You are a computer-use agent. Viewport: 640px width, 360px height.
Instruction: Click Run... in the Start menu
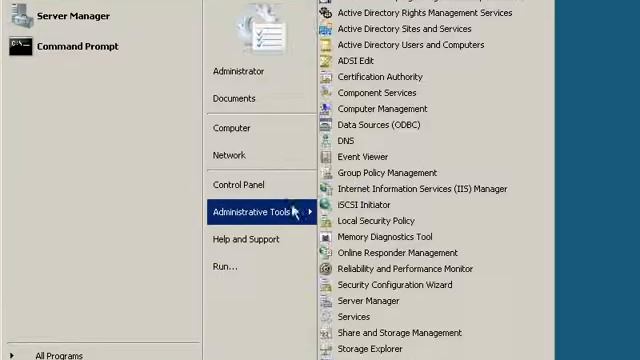[x=225, y=267]
